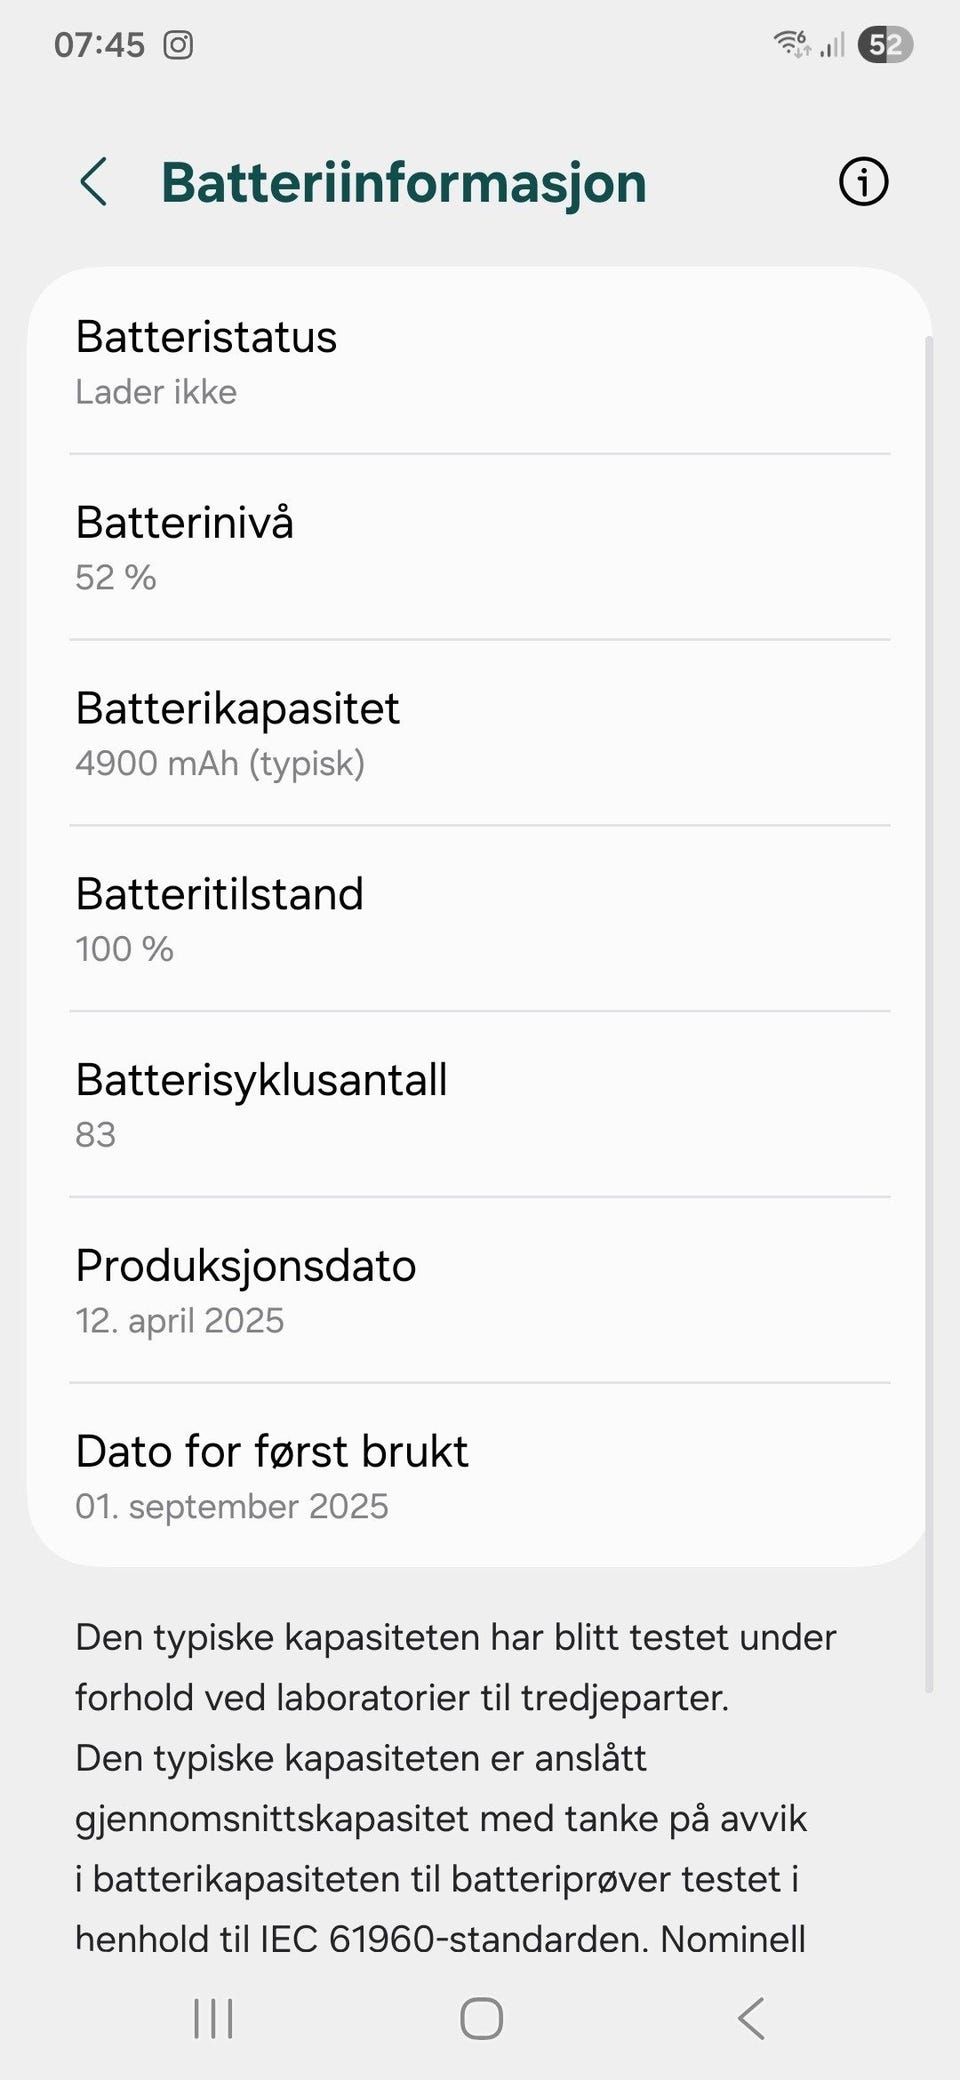
Task: Tap the back arrow beside Batteriinformasjon
Action: click(x=94, y=183)
